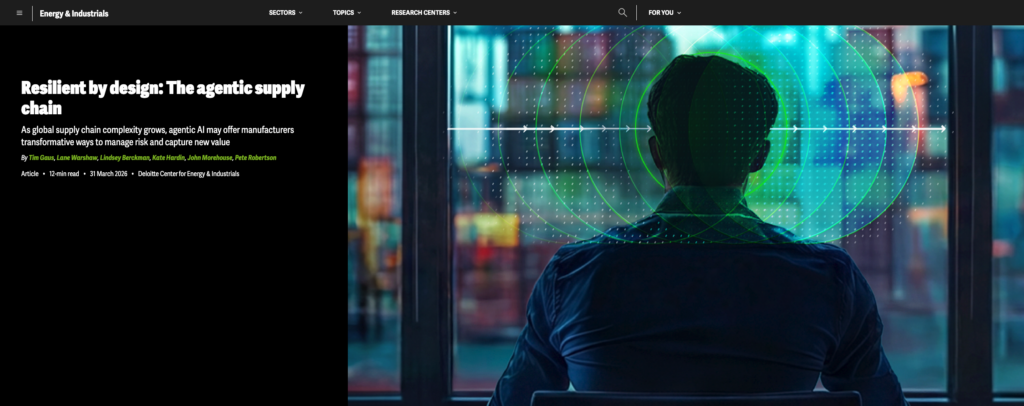Screen dimensions: 1024x406
Task: Click the hero image of seated man
Action: coord(686,215)
